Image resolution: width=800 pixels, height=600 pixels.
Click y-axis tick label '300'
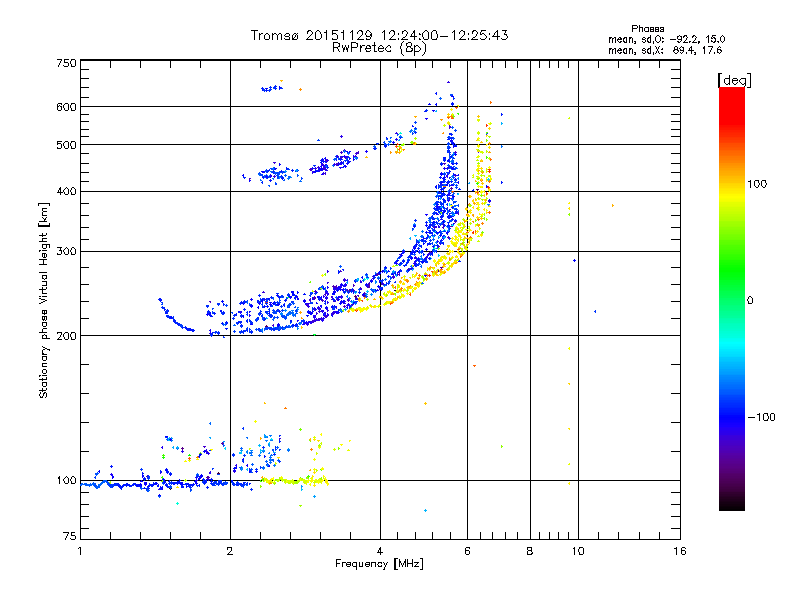tap(67, 252)
